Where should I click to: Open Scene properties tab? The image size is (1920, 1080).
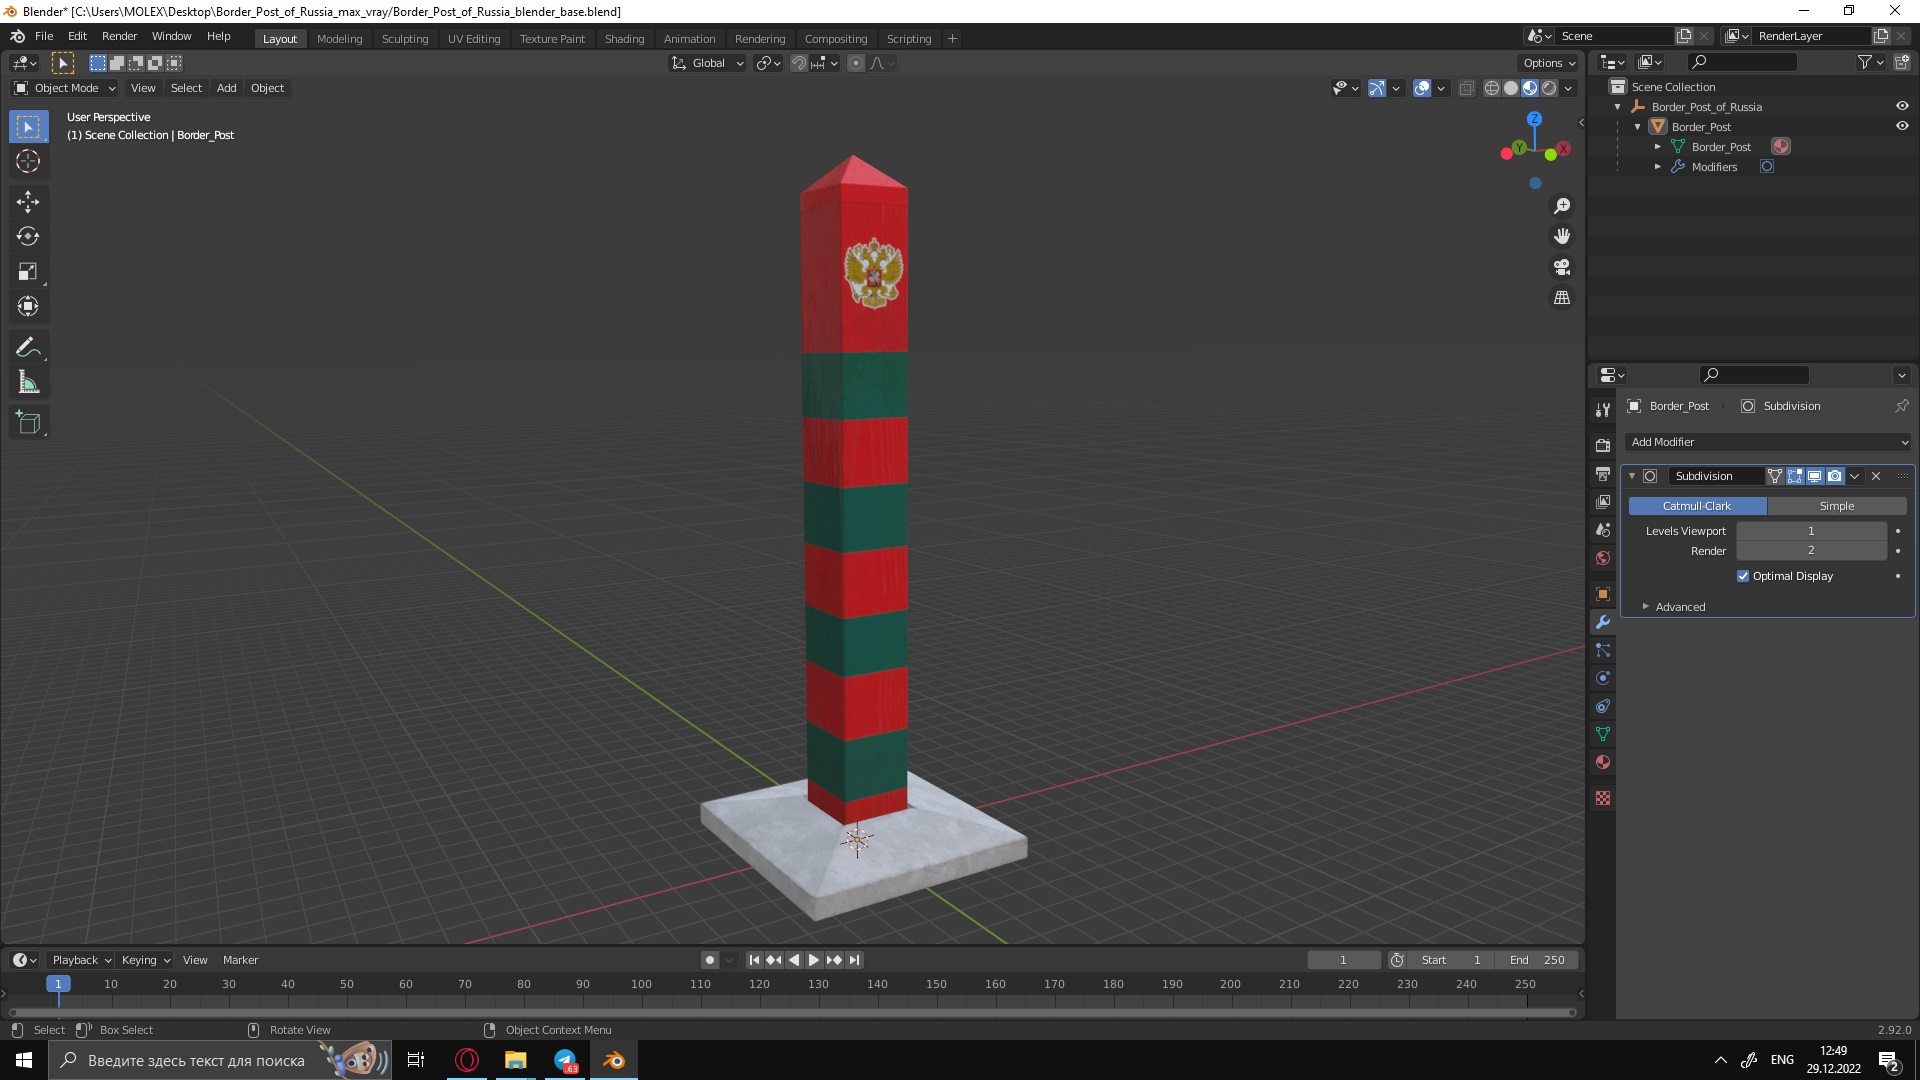tap(1603, 529)
